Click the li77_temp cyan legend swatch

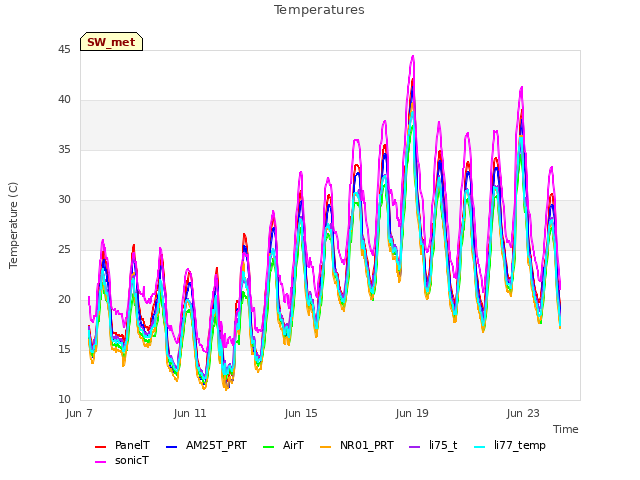click(480, 447)
